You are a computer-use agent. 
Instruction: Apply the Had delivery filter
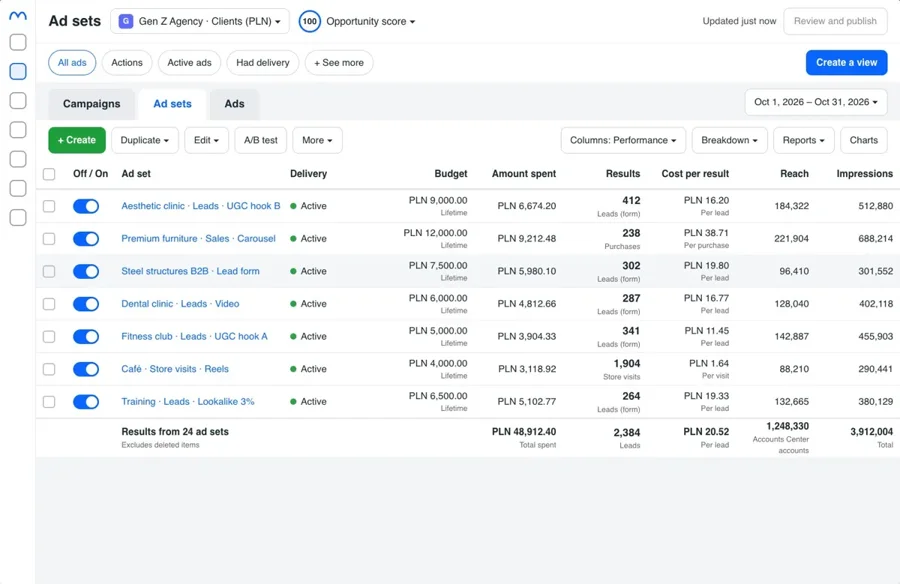coord(263,63)
